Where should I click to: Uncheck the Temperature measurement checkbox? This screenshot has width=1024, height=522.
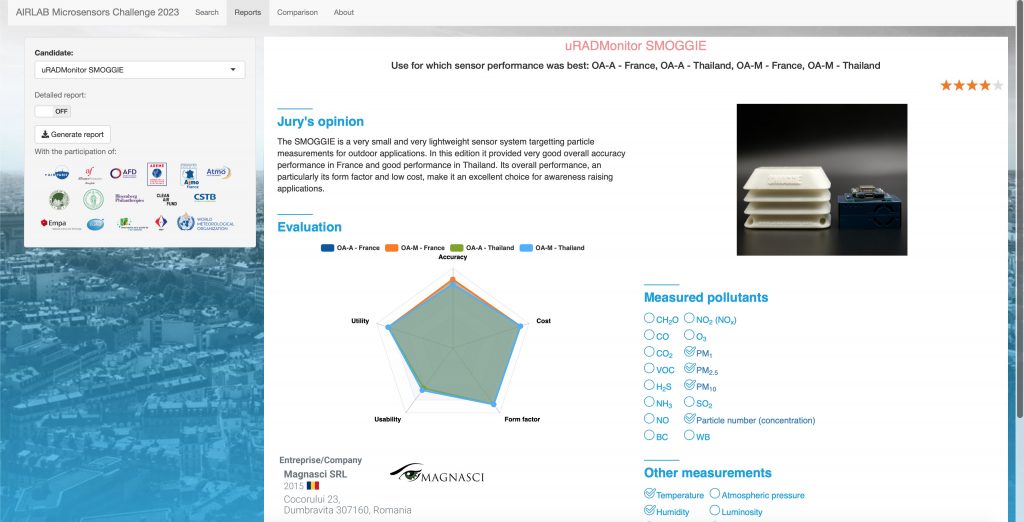point(649,493)
